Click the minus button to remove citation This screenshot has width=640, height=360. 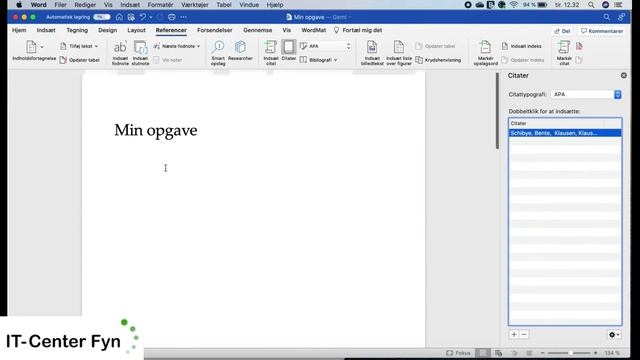pos(524,335)
